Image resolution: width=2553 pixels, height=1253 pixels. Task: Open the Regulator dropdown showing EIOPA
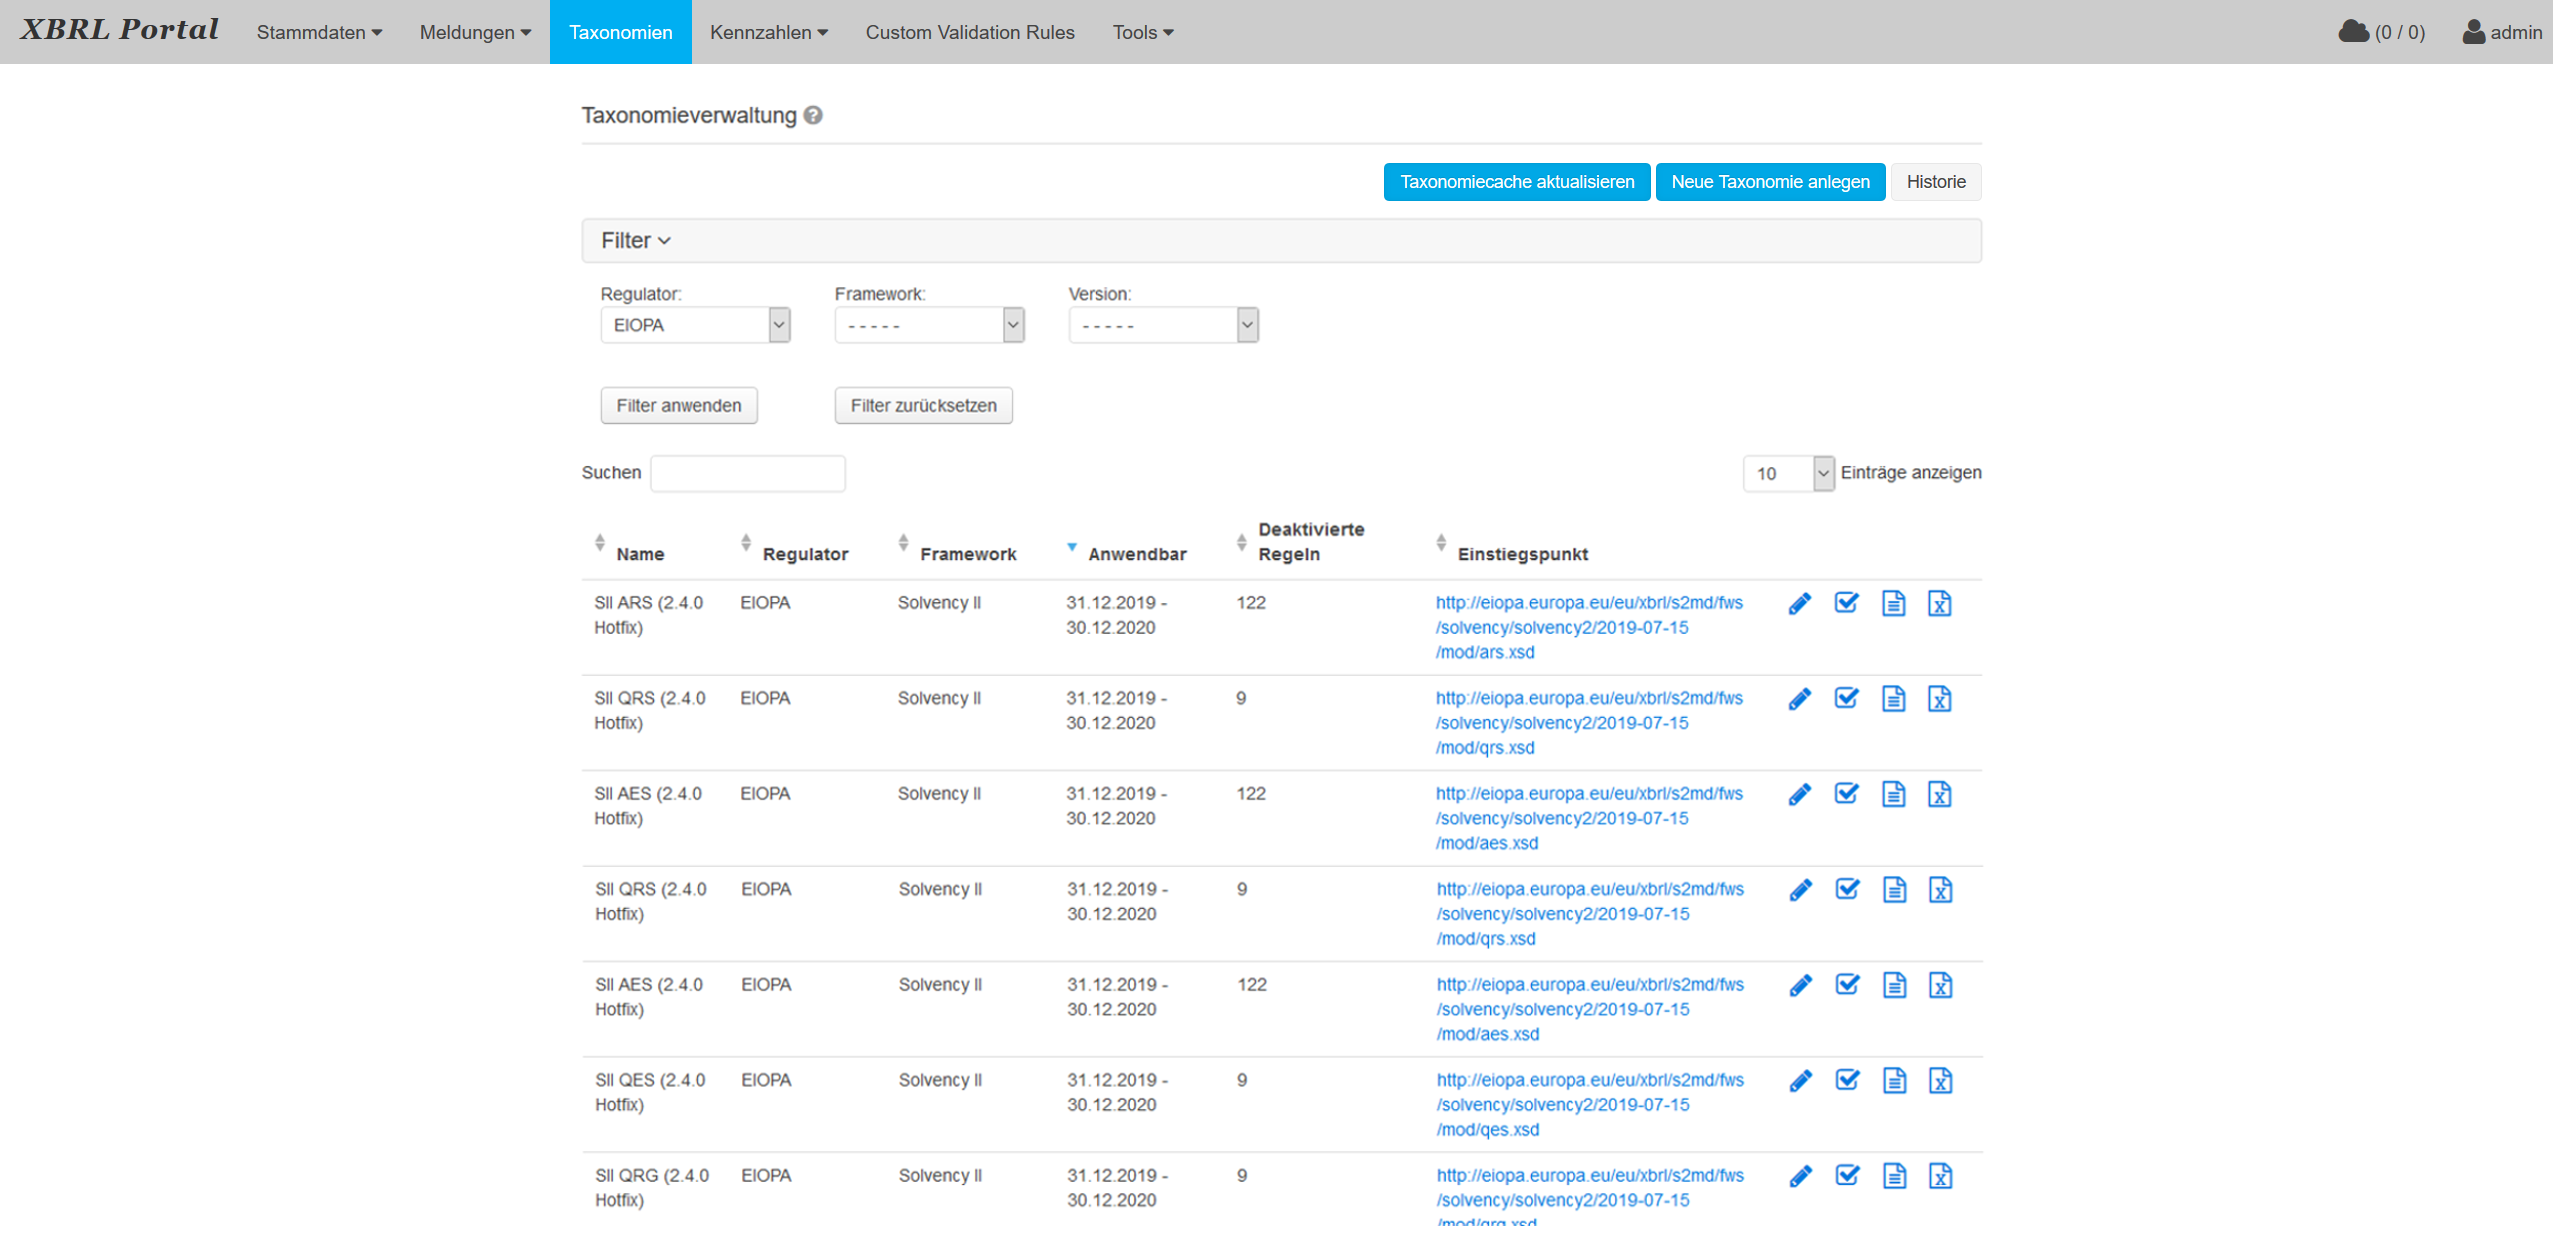point(695,325)
